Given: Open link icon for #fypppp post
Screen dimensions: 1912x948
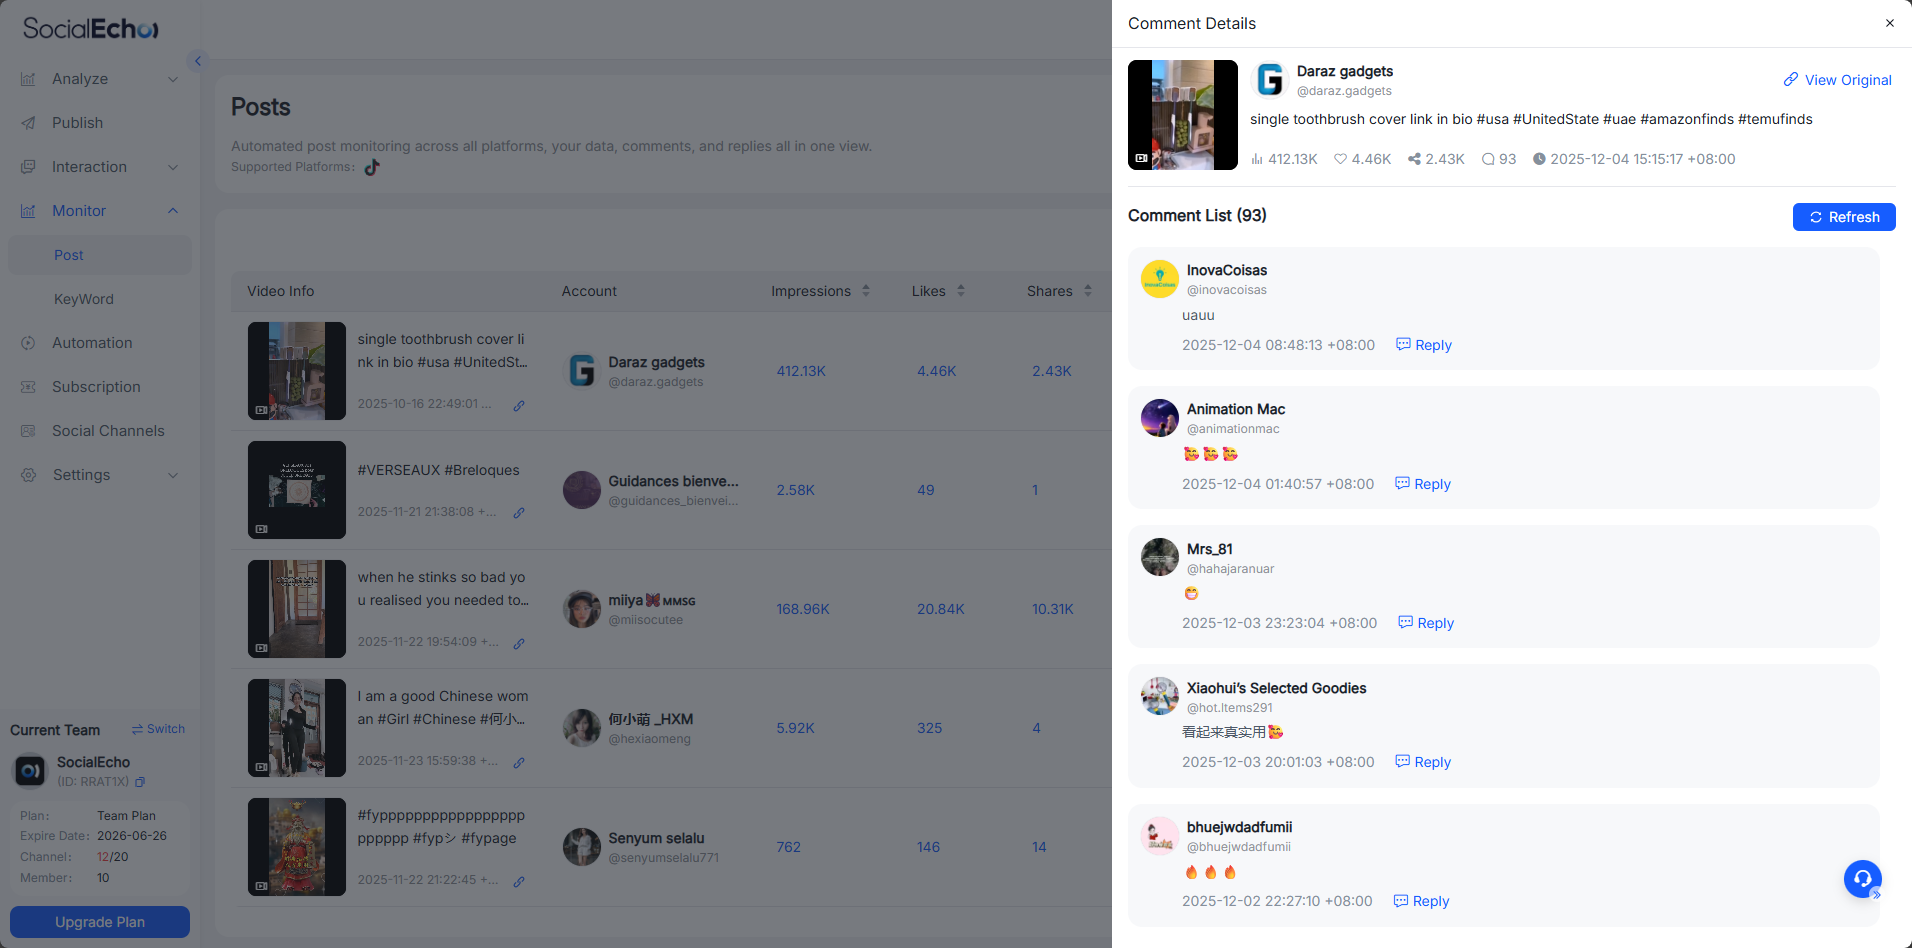Looking at the screenshot, I should coord(519,882).
